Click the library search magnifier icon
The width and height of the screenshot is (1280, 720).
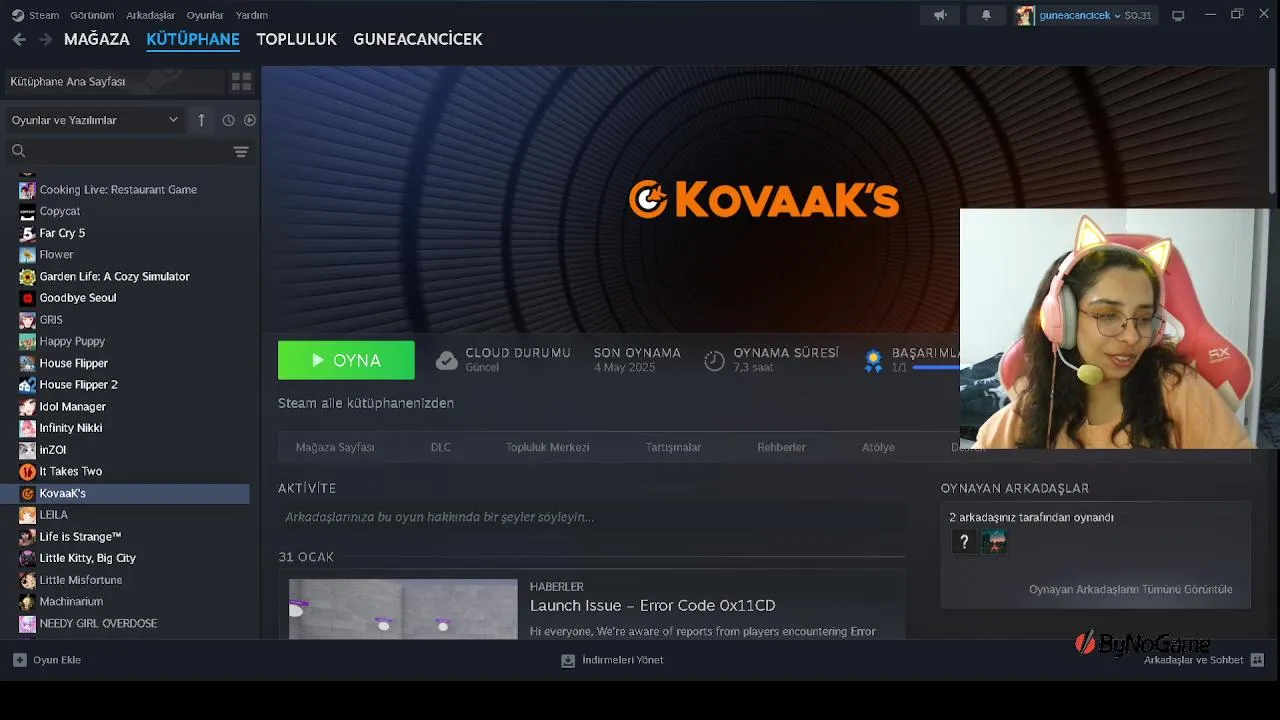18,151
